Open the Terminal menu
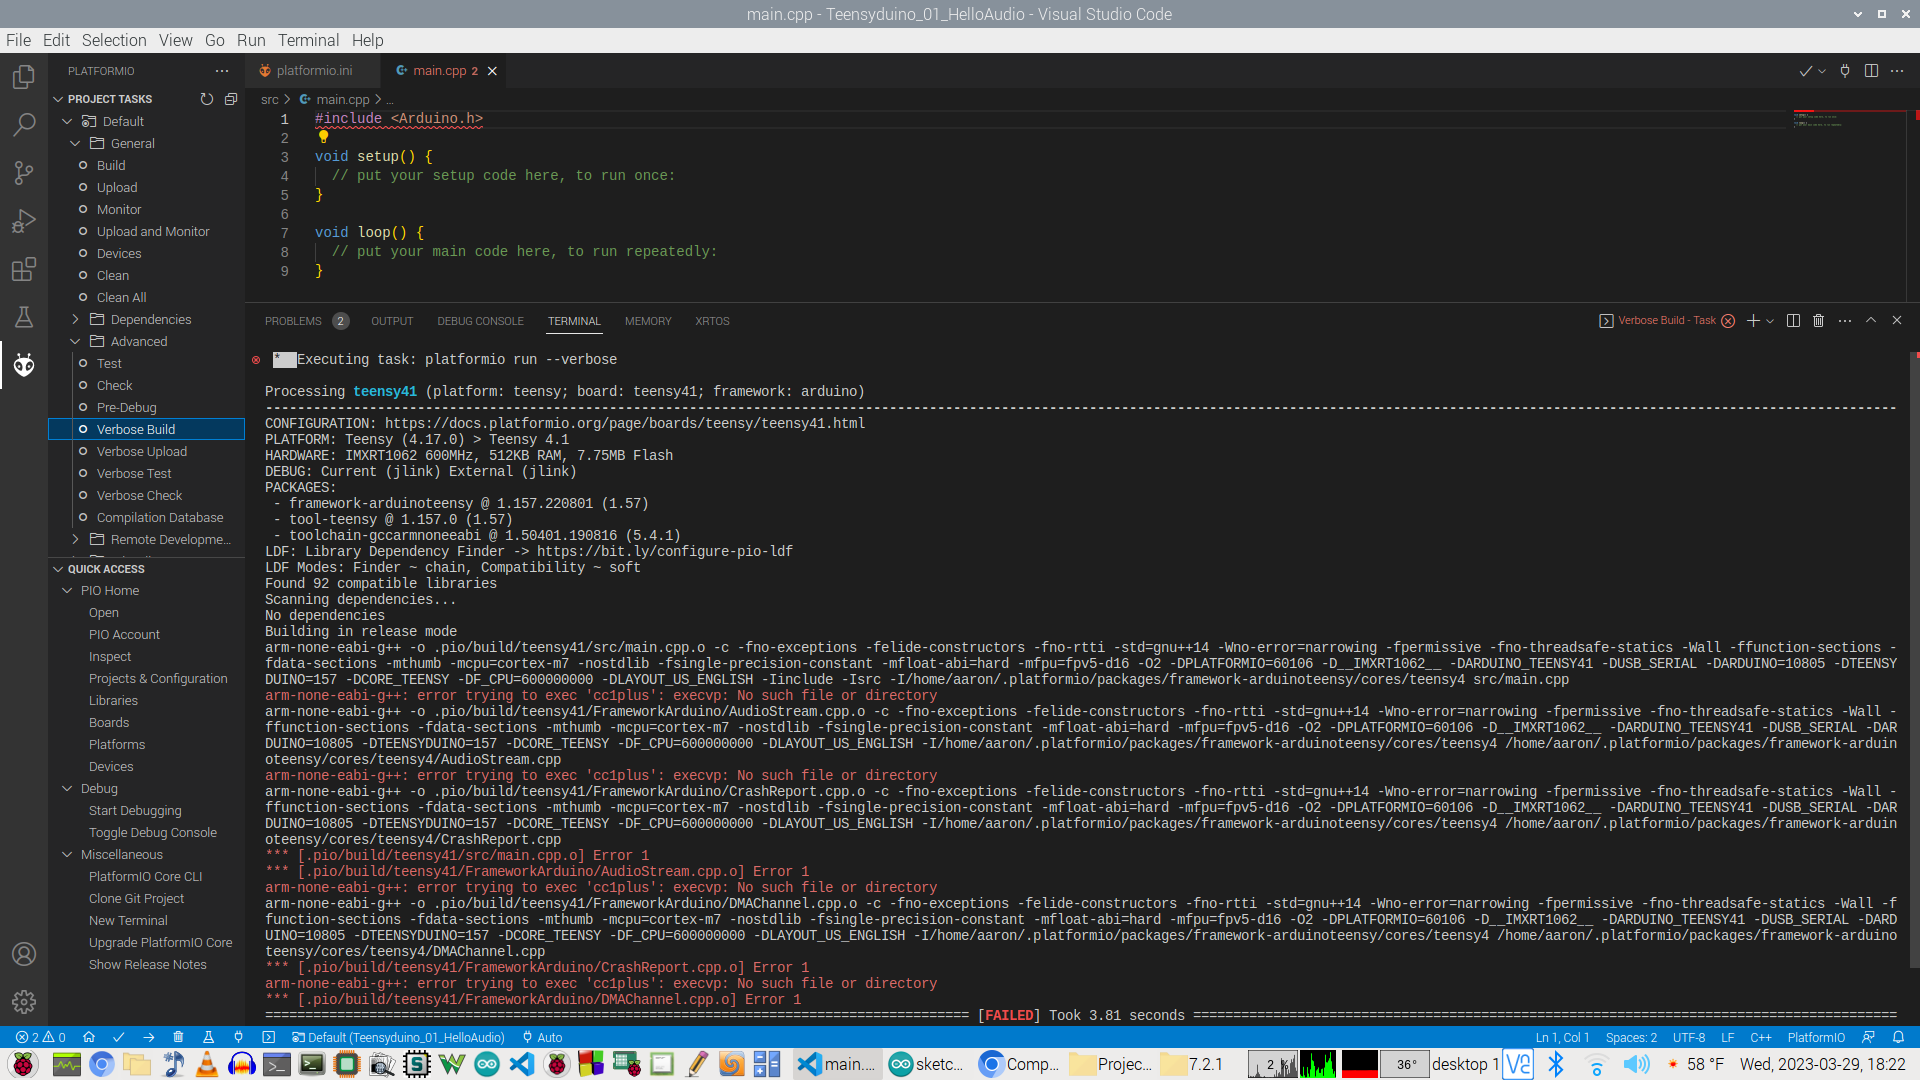The height and width of the screenshot is (1080, 1920). (x=308, y=40)
